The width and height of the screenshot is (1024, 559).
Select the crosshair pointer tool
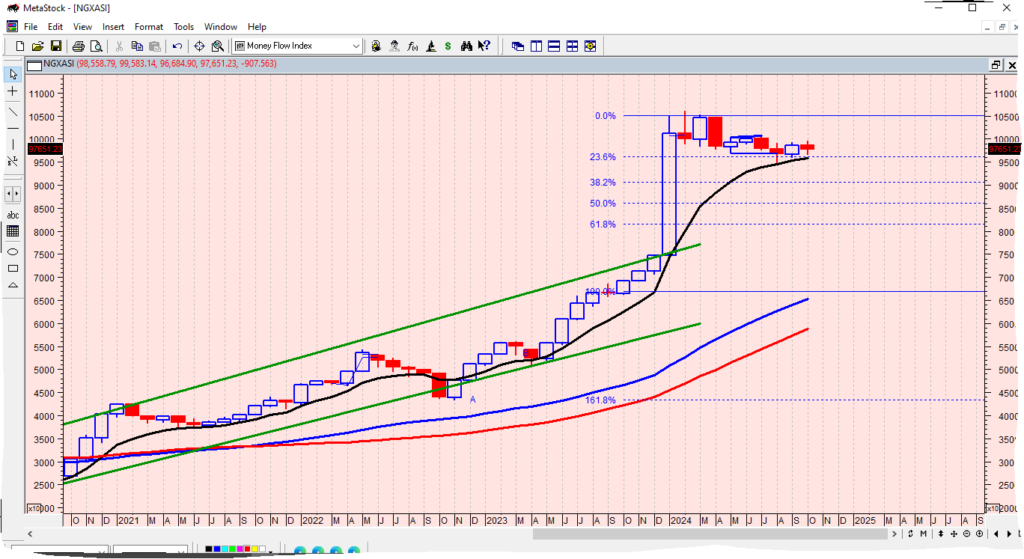[x=13, y=91]
